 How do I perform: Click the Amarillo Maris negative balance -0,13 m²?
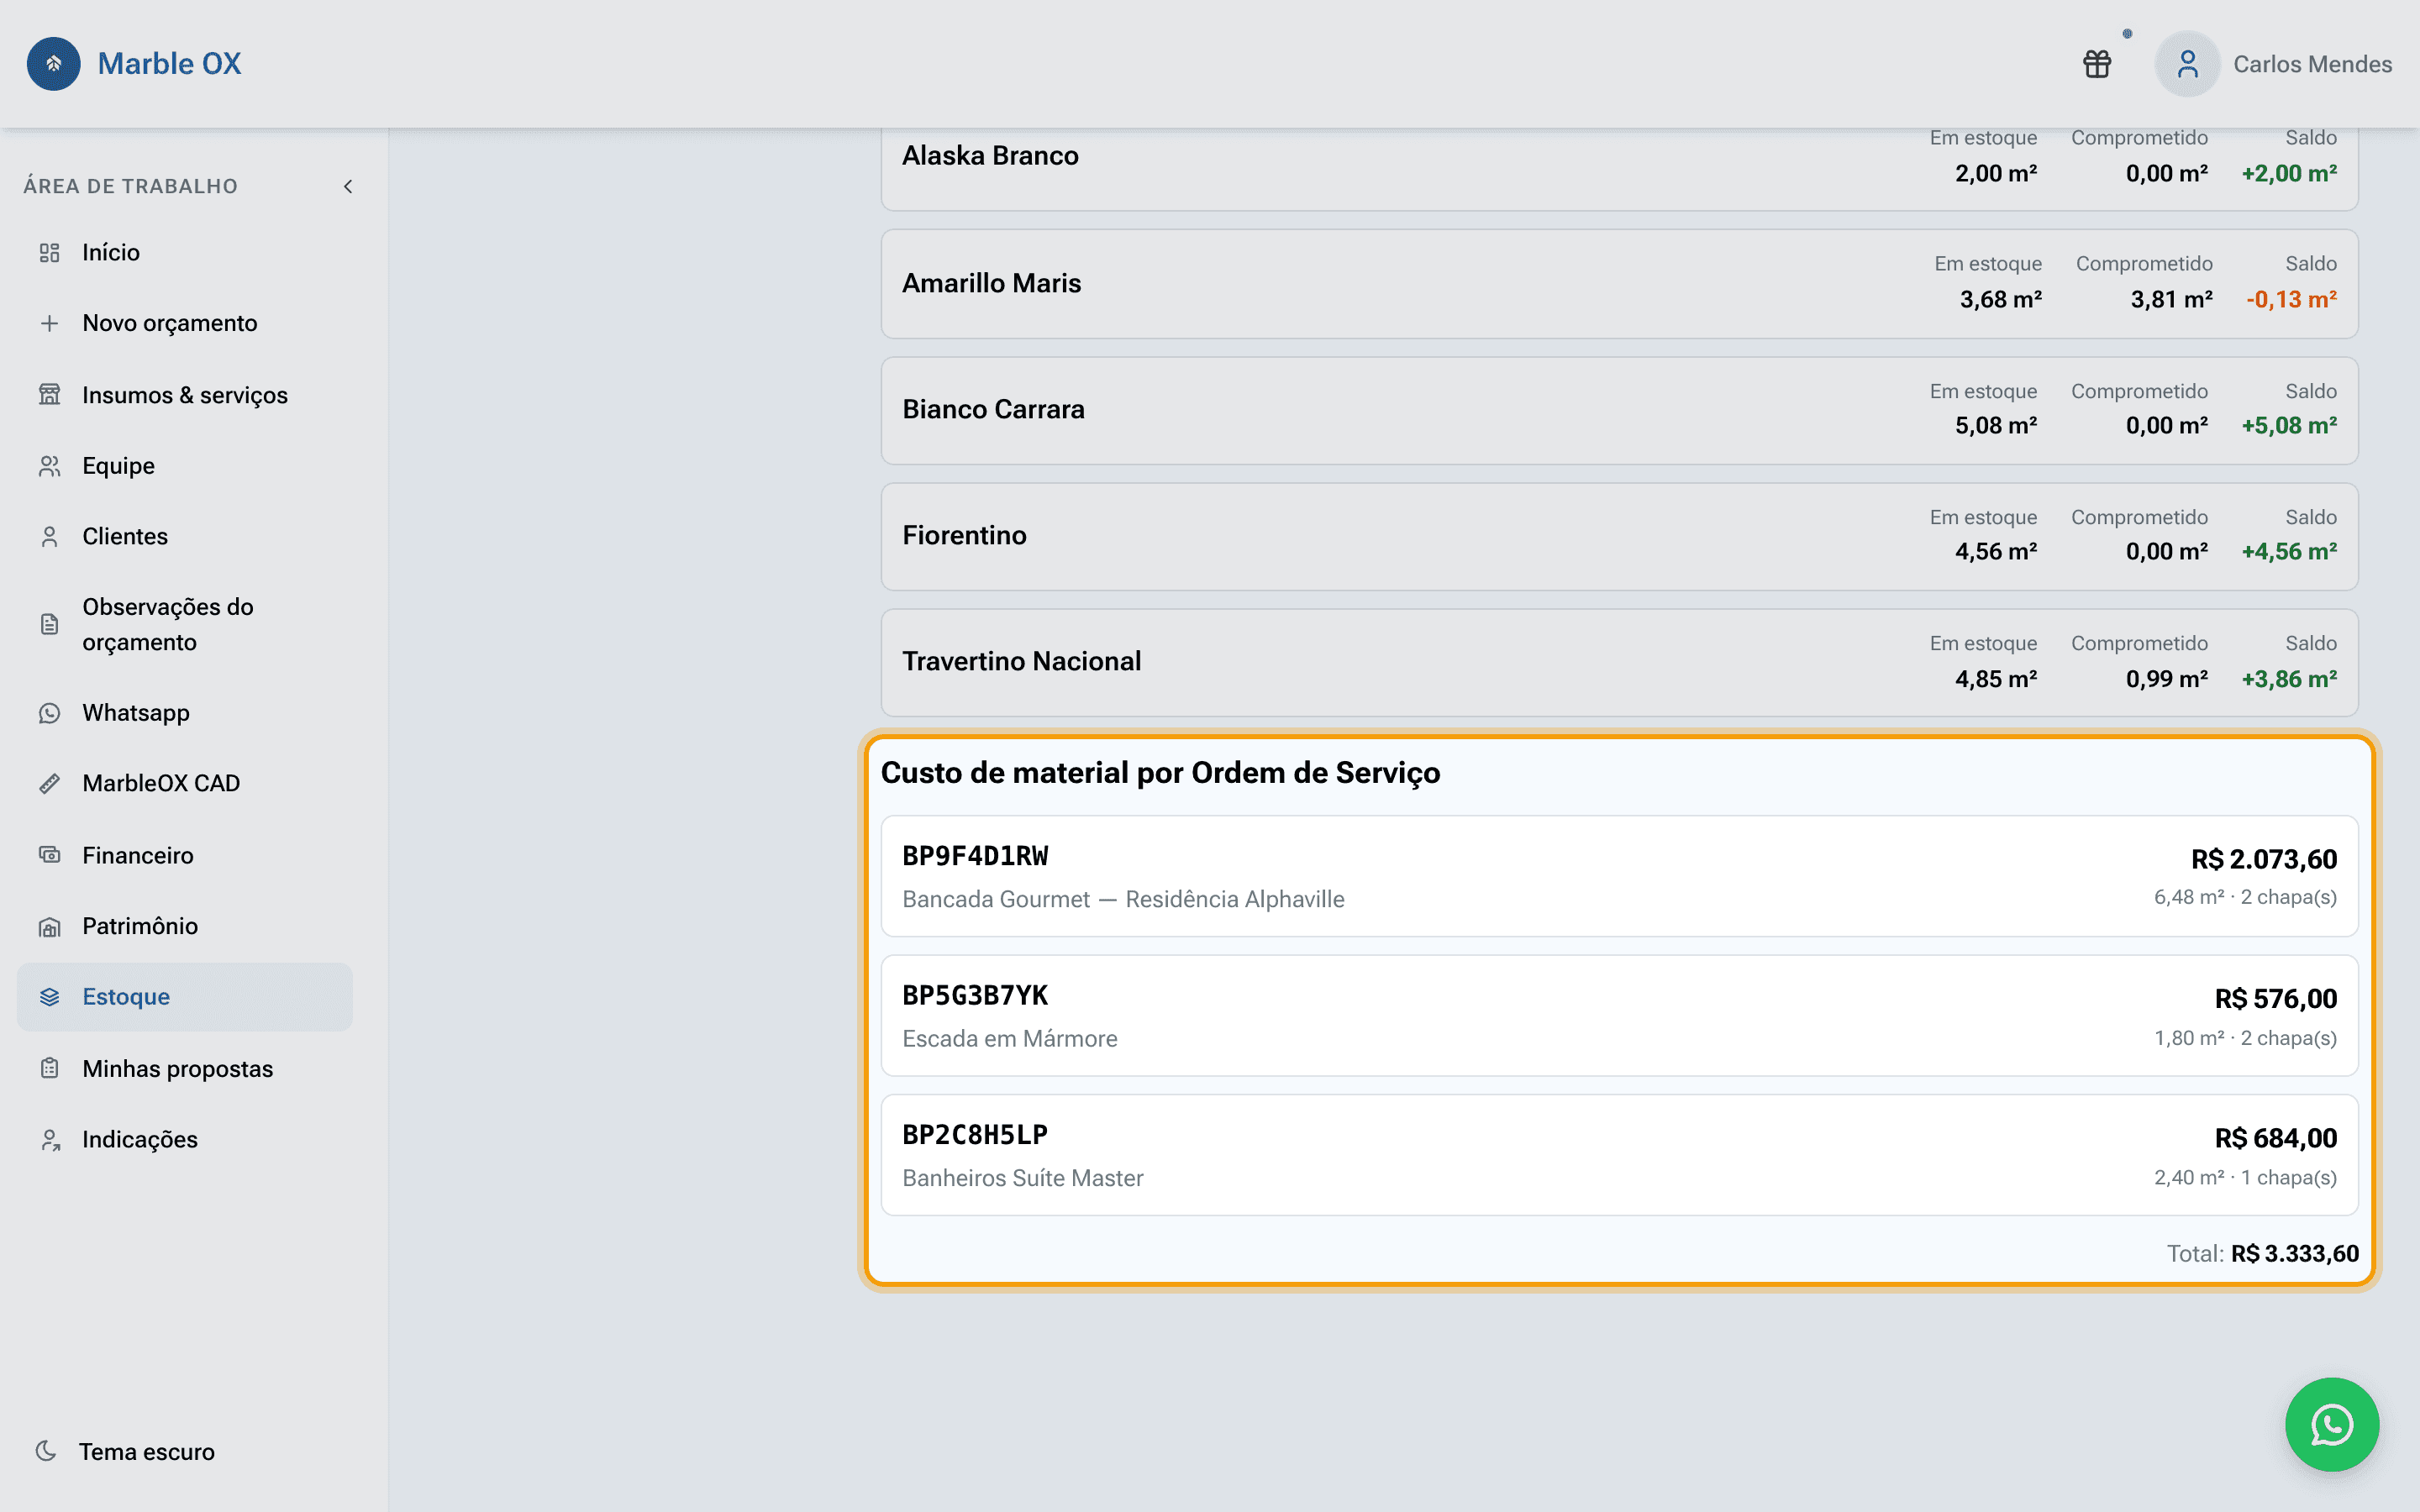pyautogui.click(x=2291, y=300)
